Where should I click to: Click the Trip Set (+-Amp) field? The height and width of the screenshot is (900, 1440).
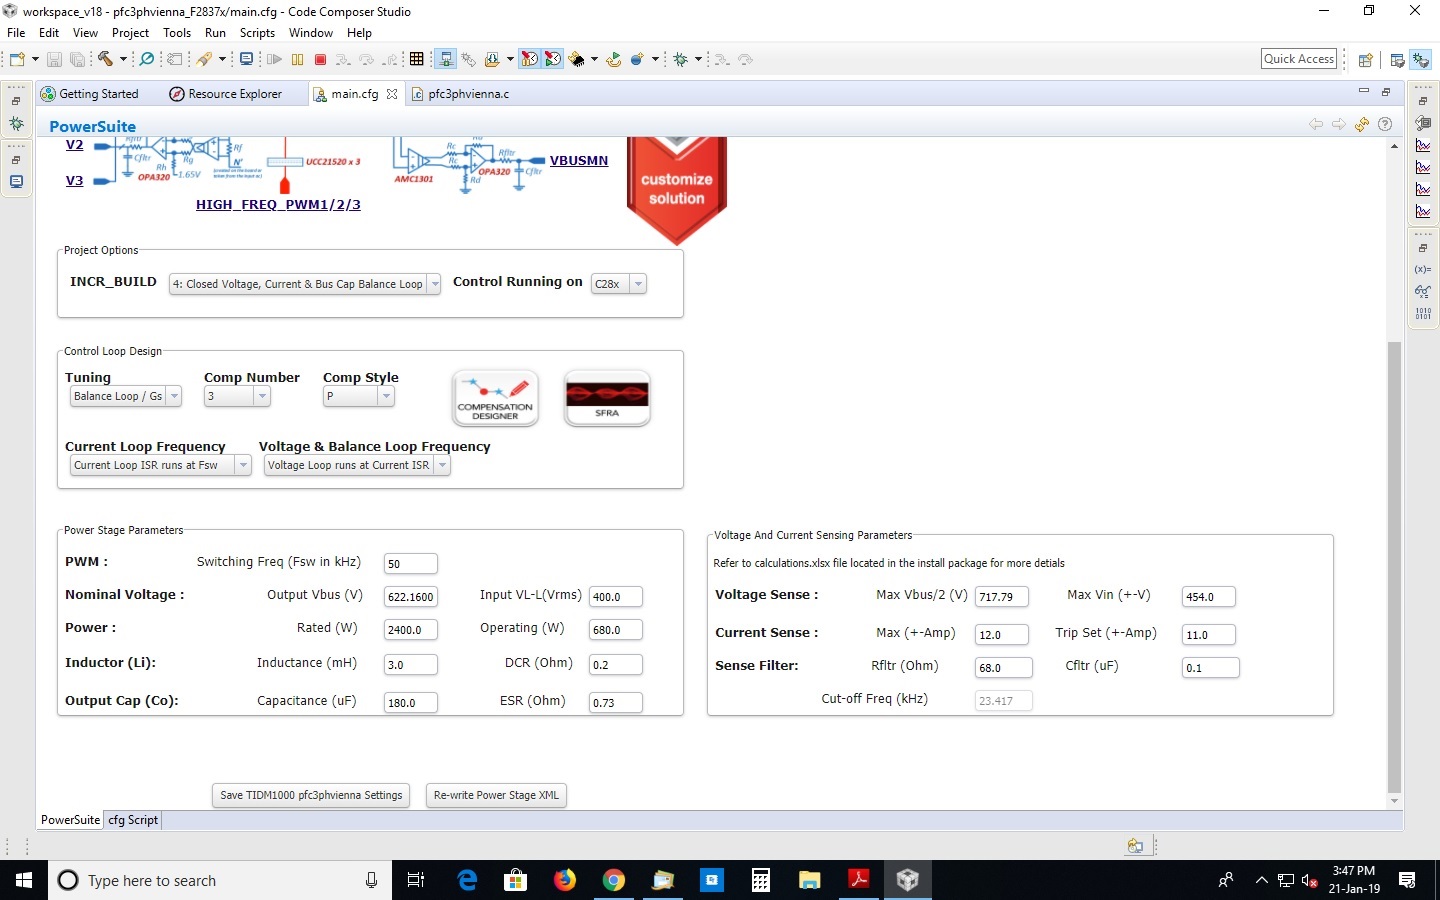pos(1209,635)
